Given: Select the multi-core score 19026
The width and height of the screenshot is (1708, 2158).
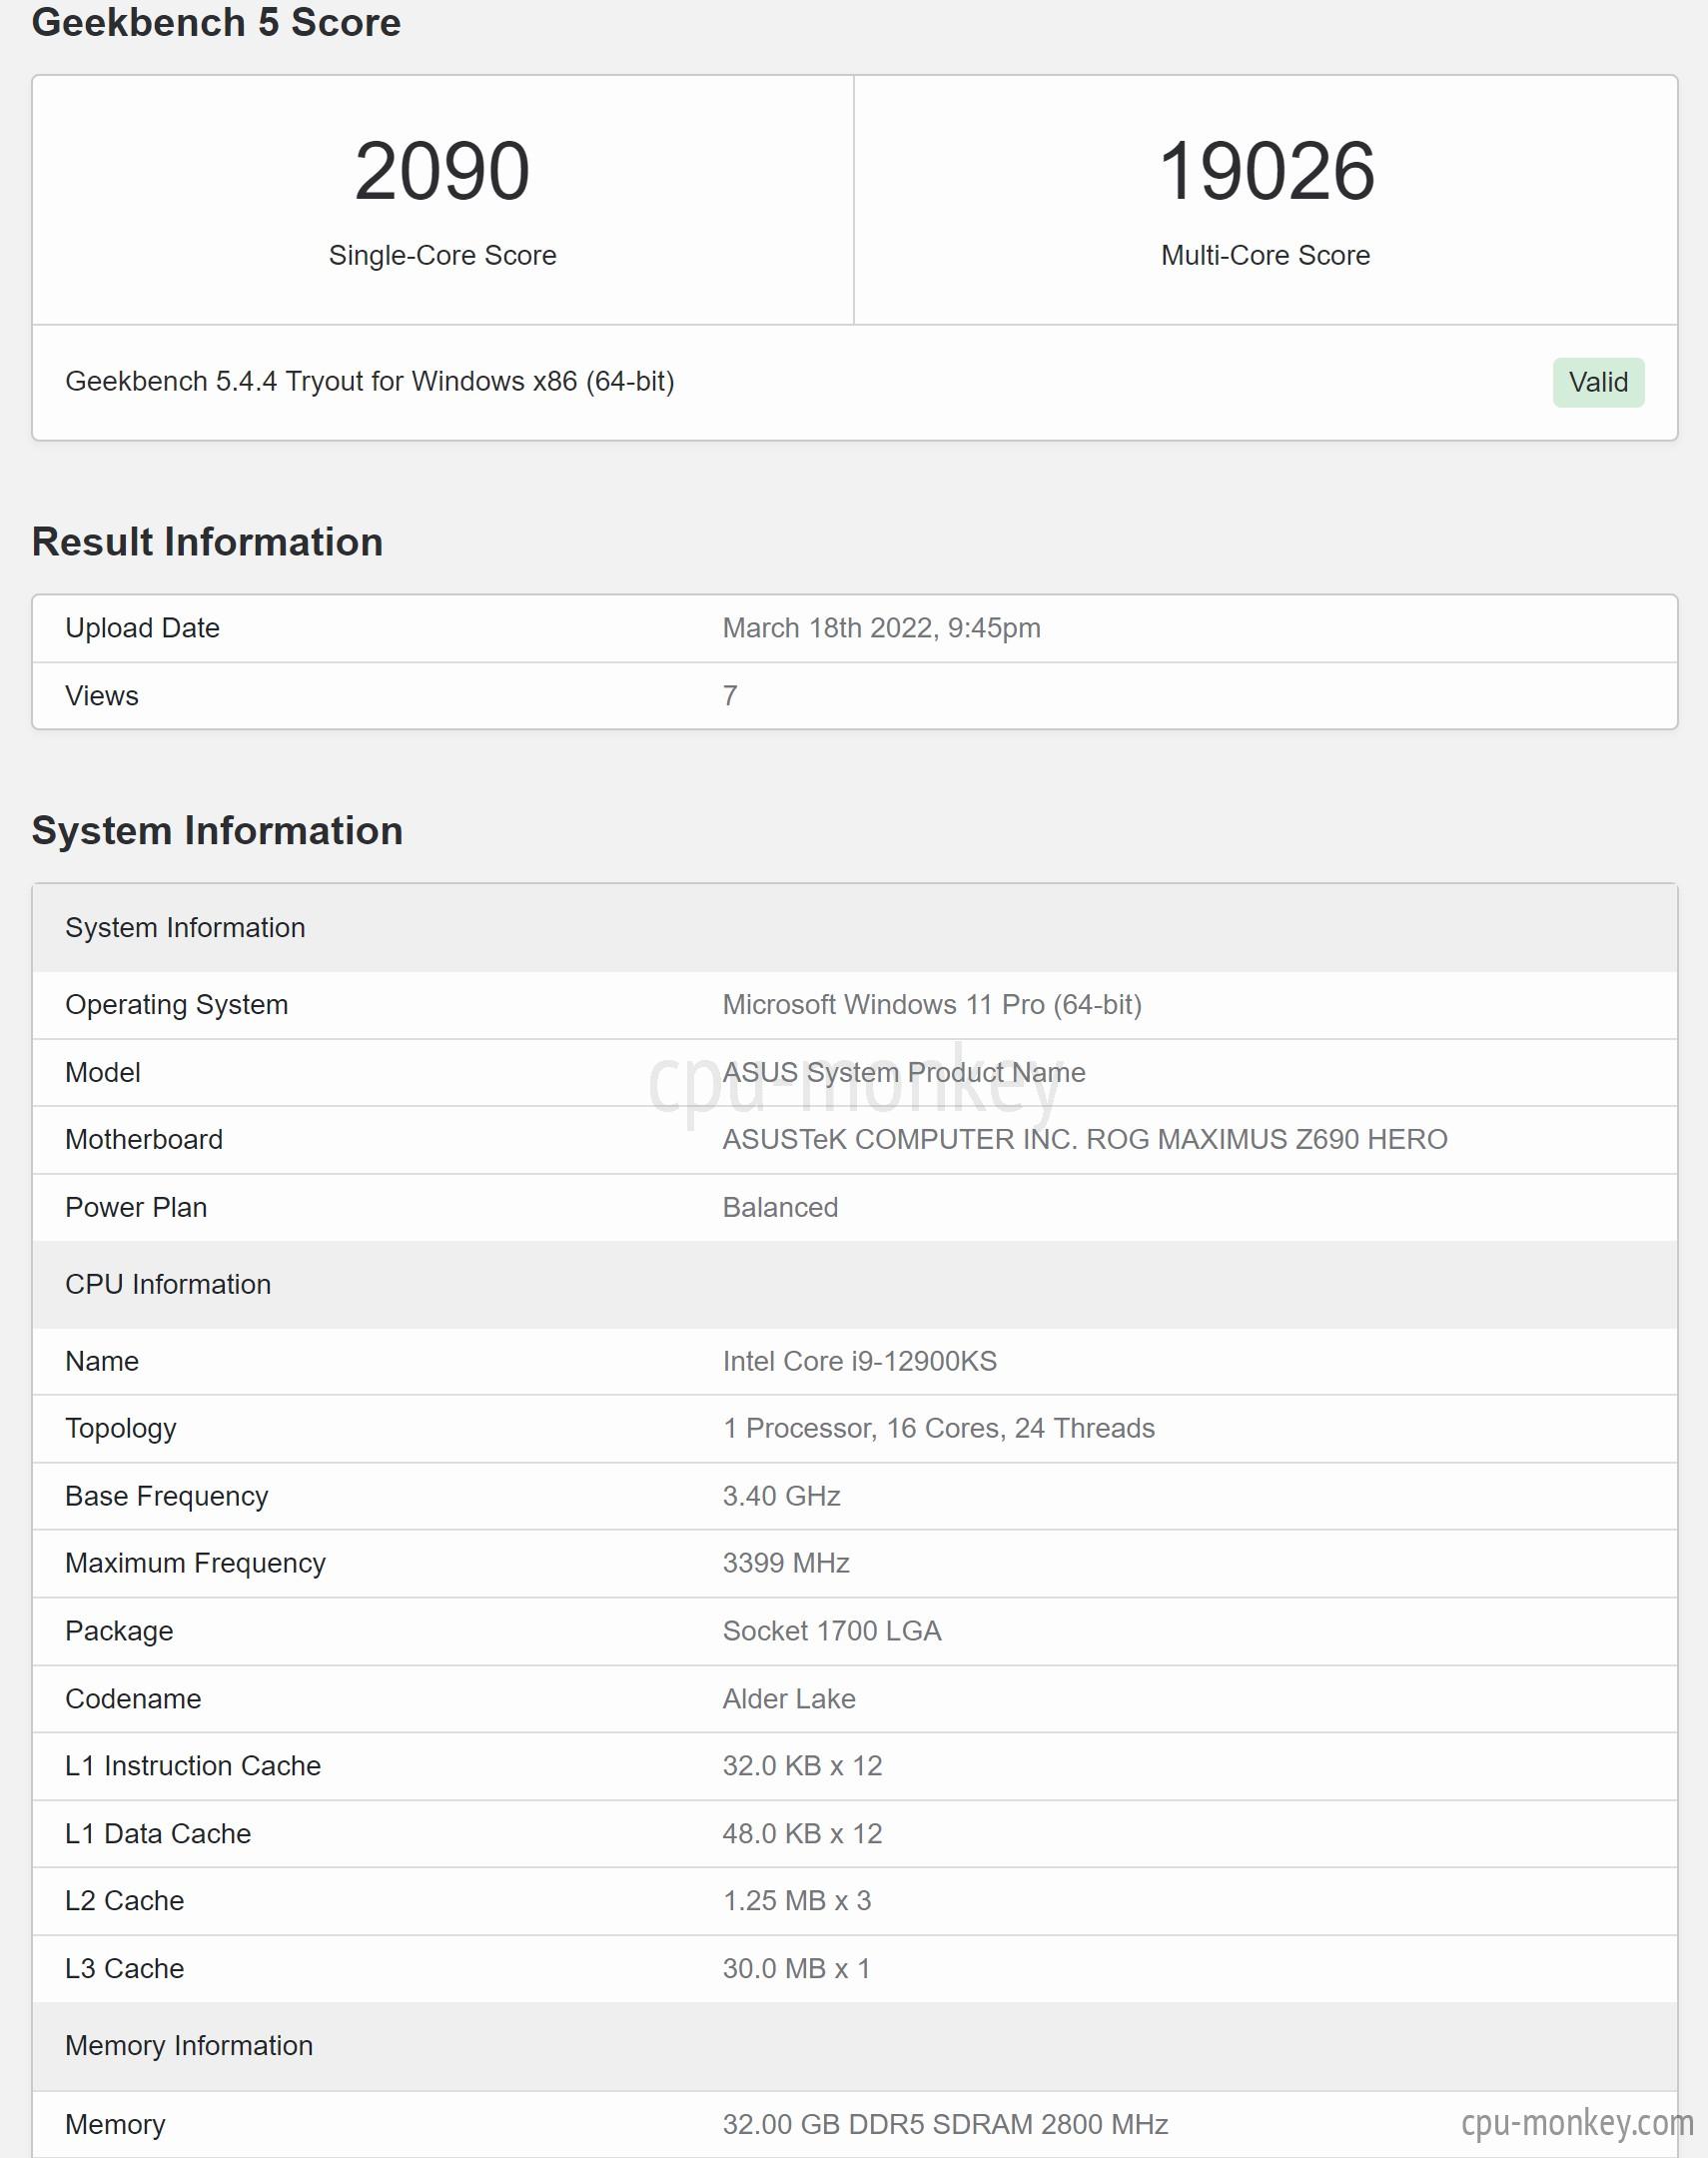Looking at the screenshot, I should coord(1266,171).
